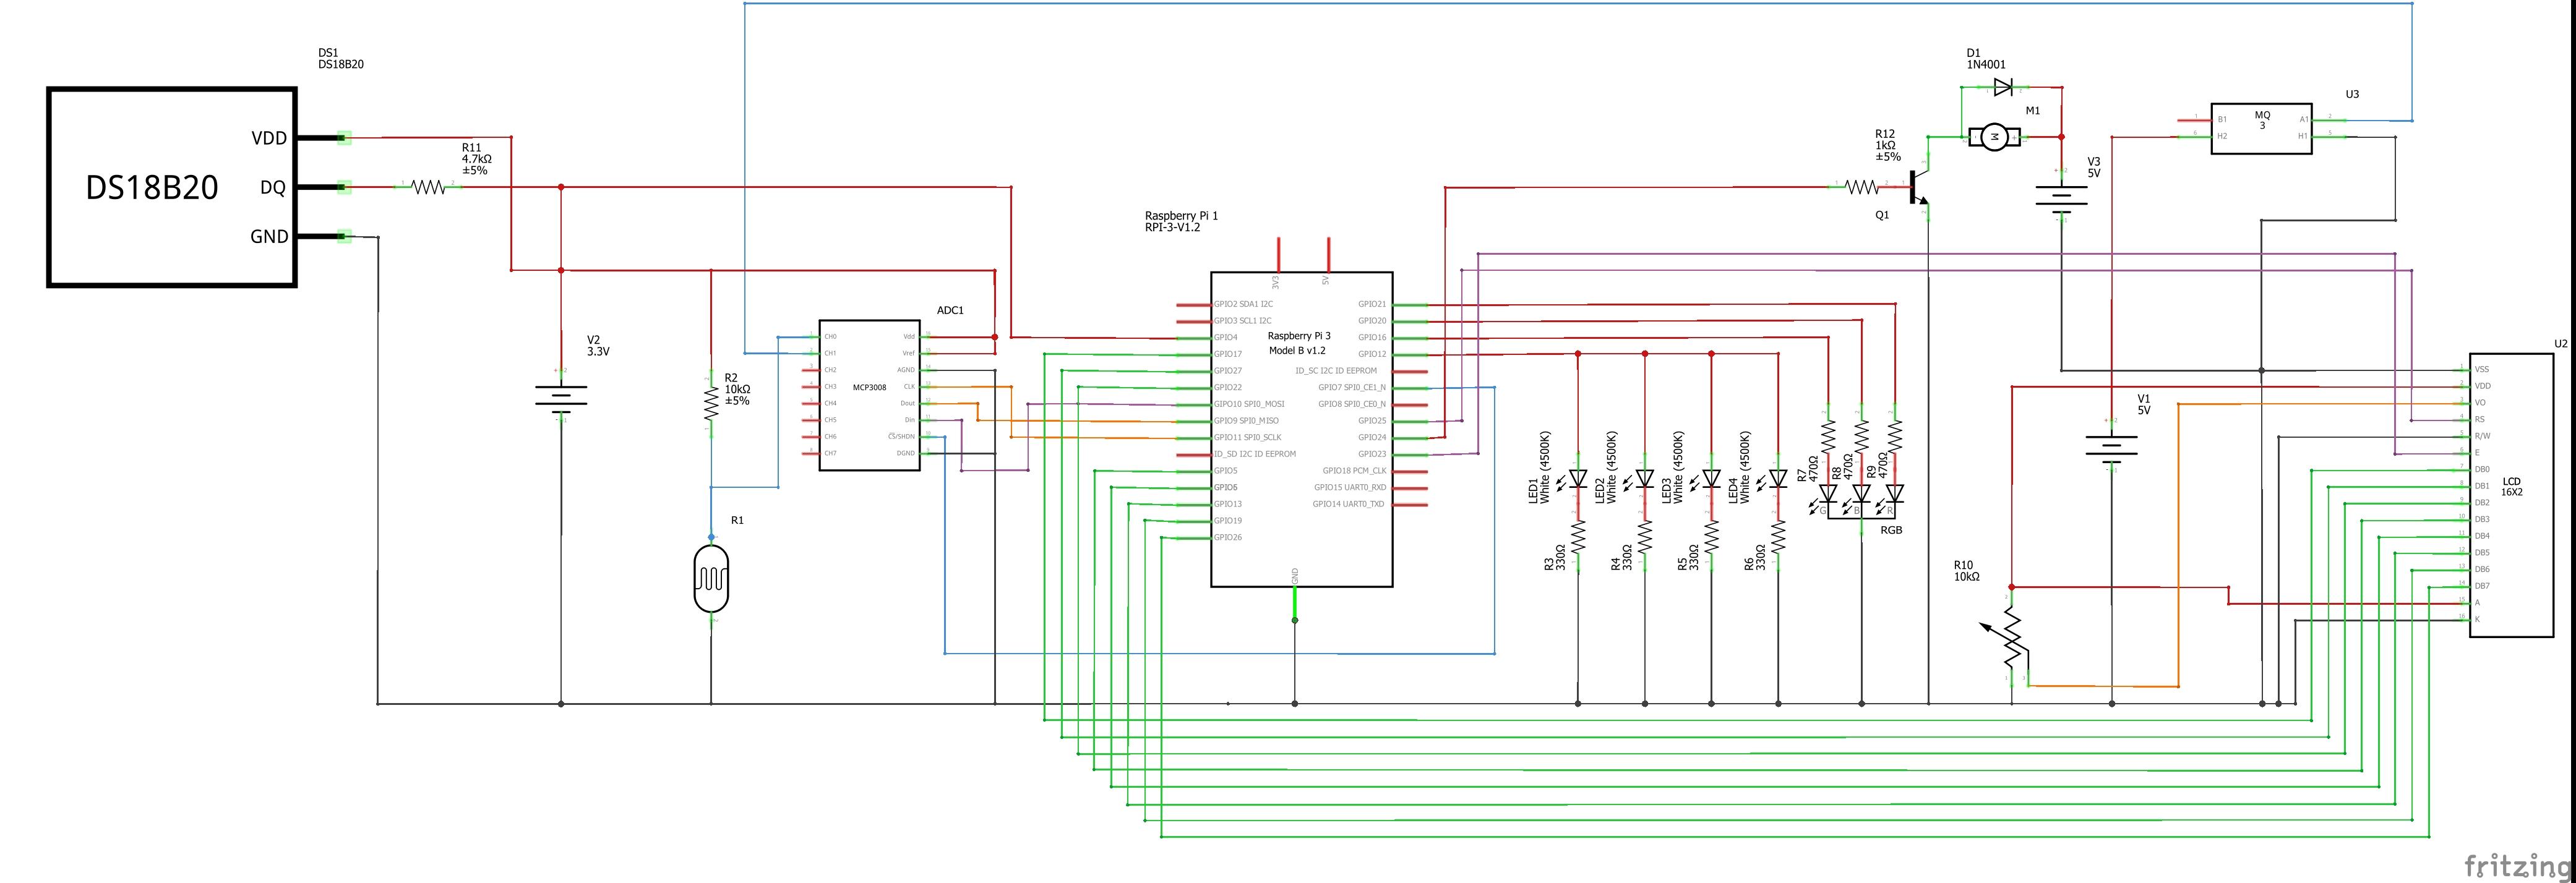
Task: Click the GPIO11 SPI0_SCLK pin label
Action: pyautogui.click(x=1247, y=437)
